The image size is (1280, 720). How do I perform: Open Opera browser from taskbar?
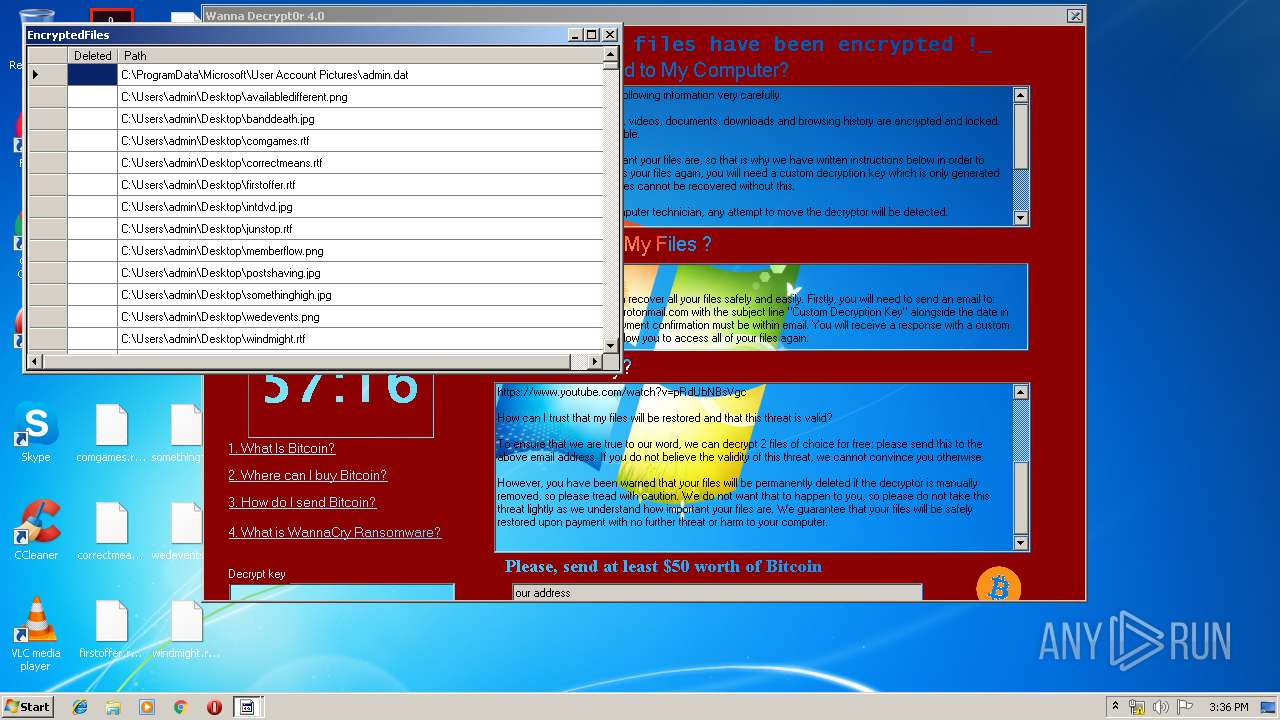click(x=214, y=707)
